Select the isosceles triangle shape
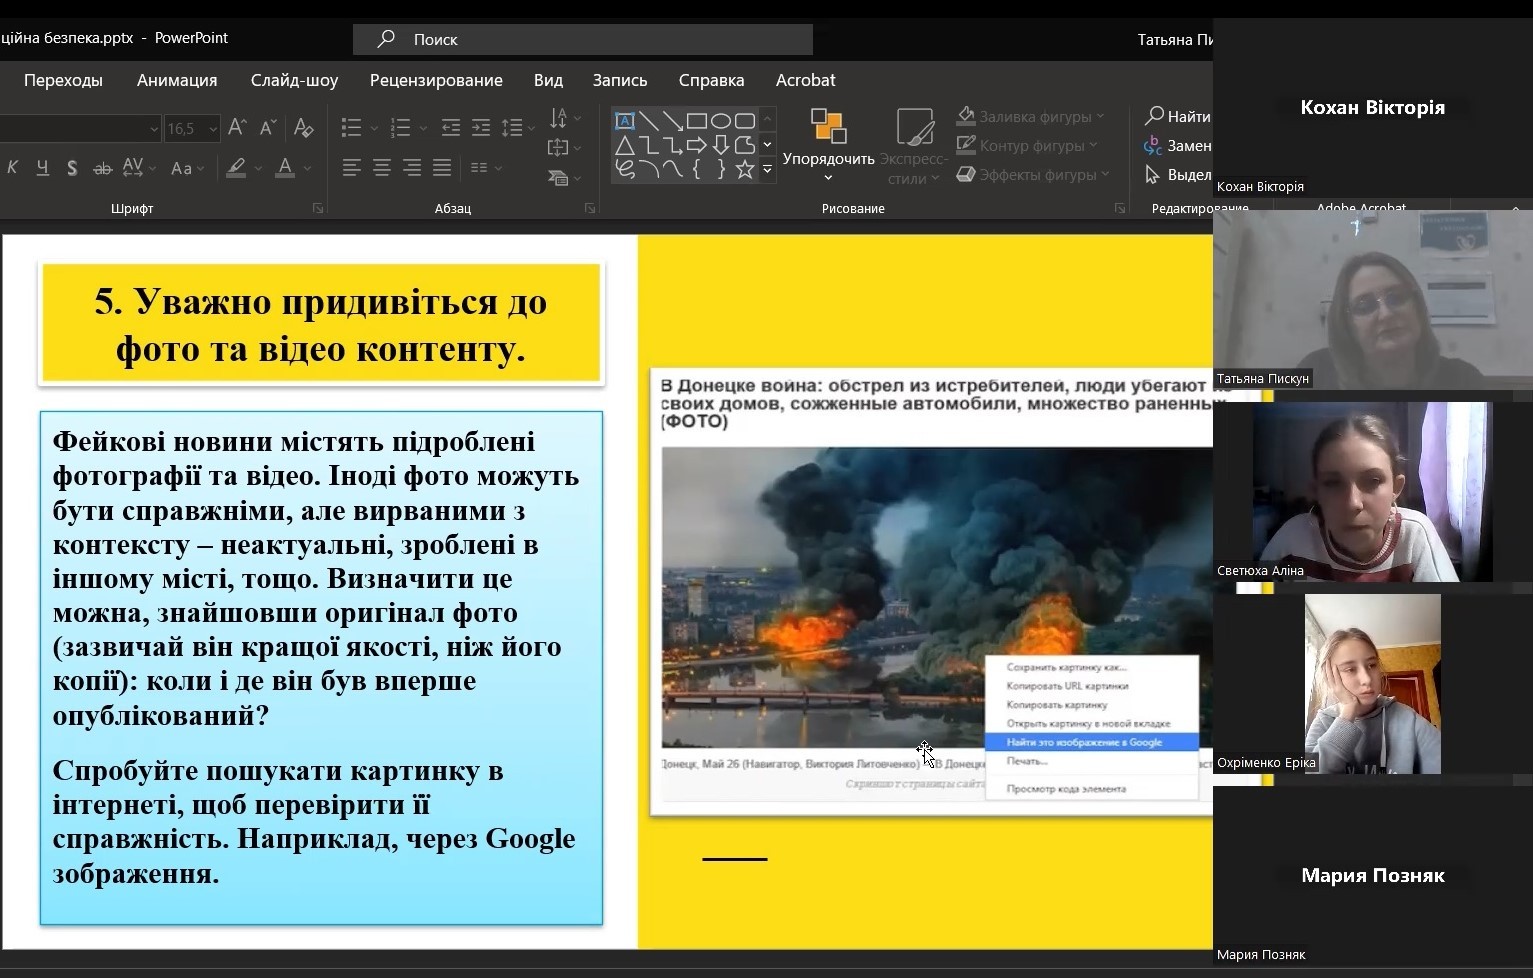This screenshot has height=978, width=1533. pyautogui.click(x=625, y=145)
